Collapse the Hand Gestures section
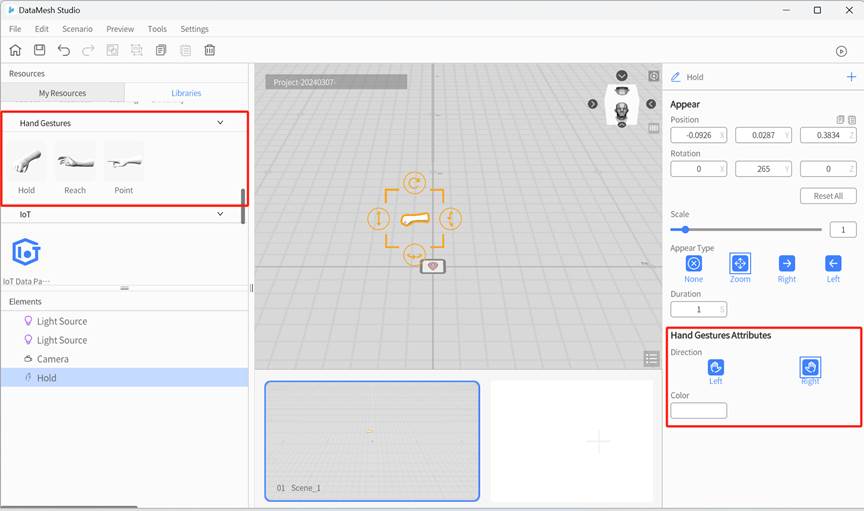This screenshot has width=864, height=511. [x=221, y=123]
